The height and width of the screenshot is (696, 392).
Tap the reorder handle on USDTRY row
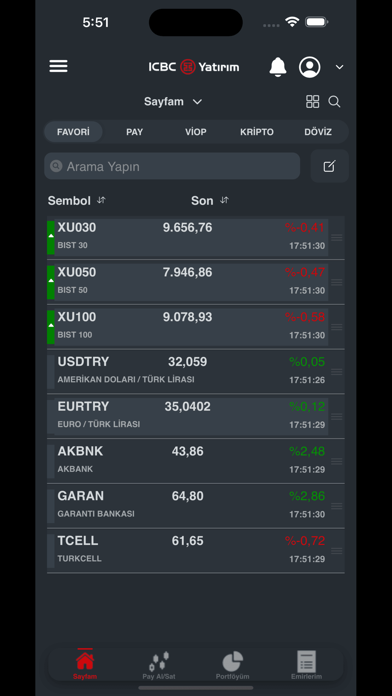click(x=337, y=372)
